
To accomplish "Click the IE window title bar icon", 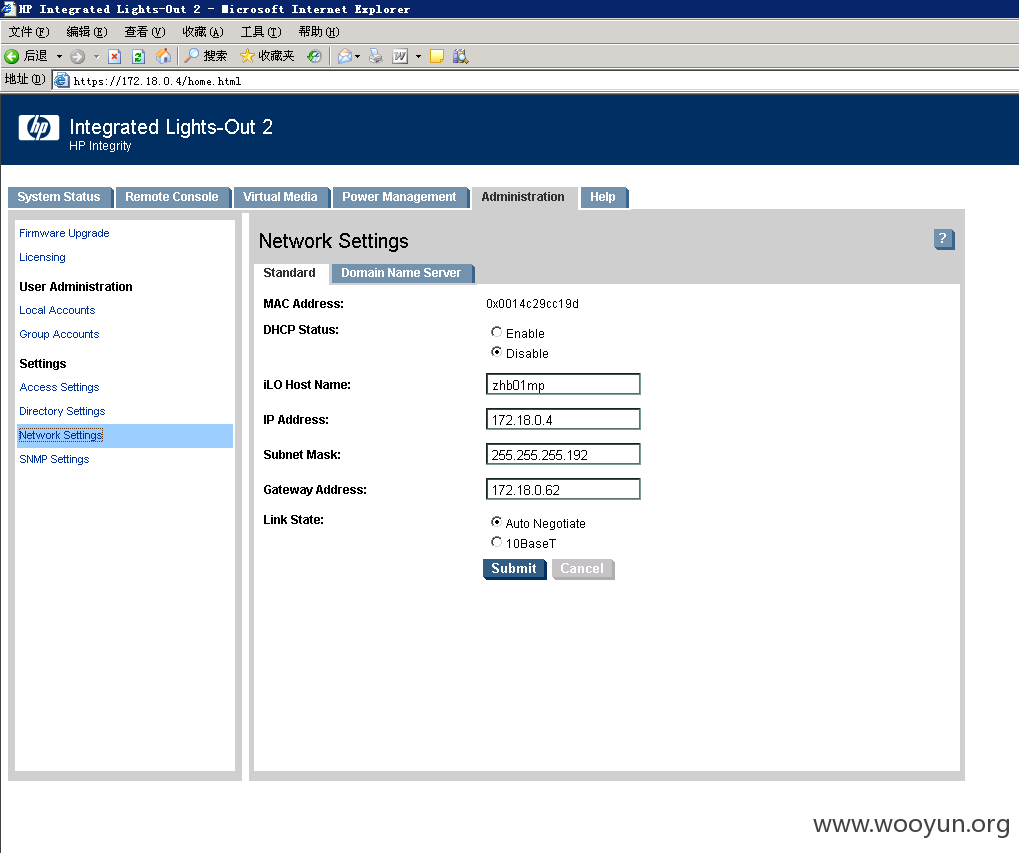I will tap(8, 8).
